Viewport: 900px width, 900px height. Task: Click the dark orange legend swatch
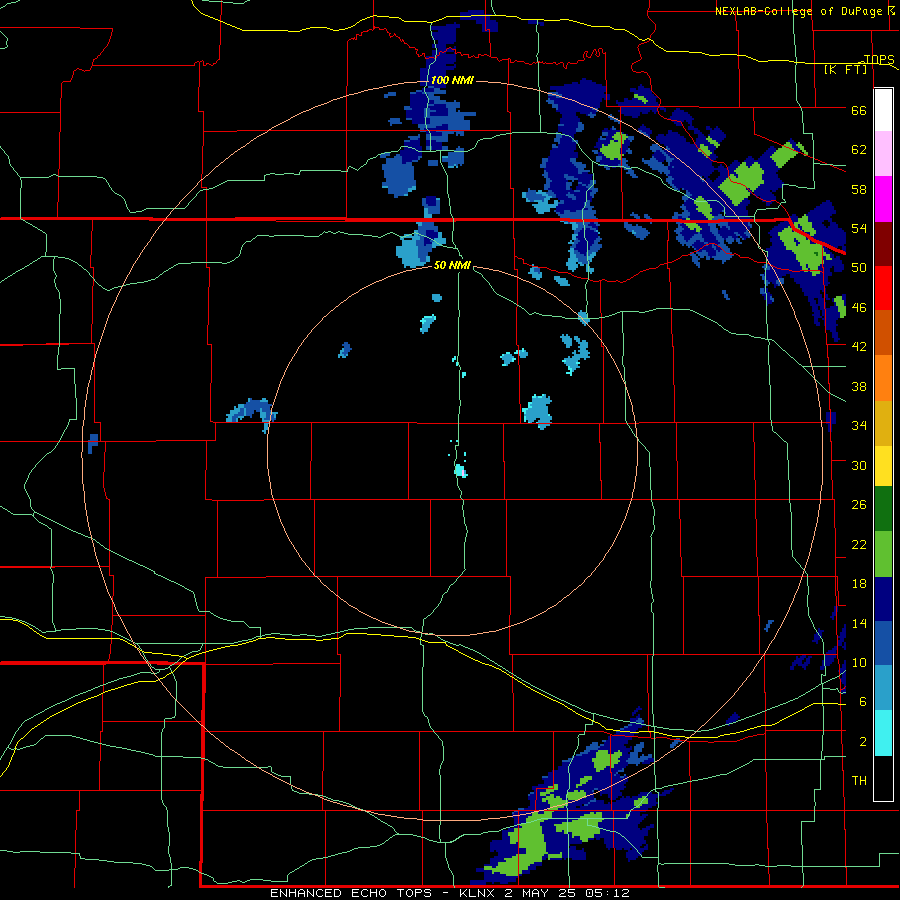pyautogui.click(x=883, y=332)
